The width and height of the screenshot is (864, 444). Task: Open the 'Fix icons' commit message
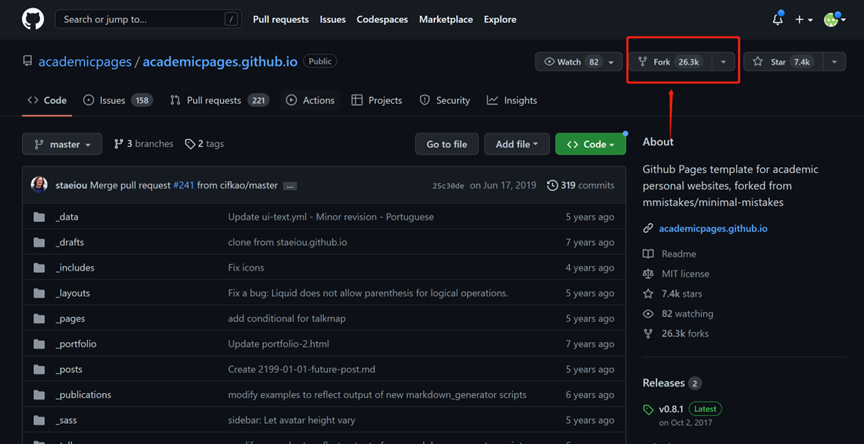(x=246, y=268)
